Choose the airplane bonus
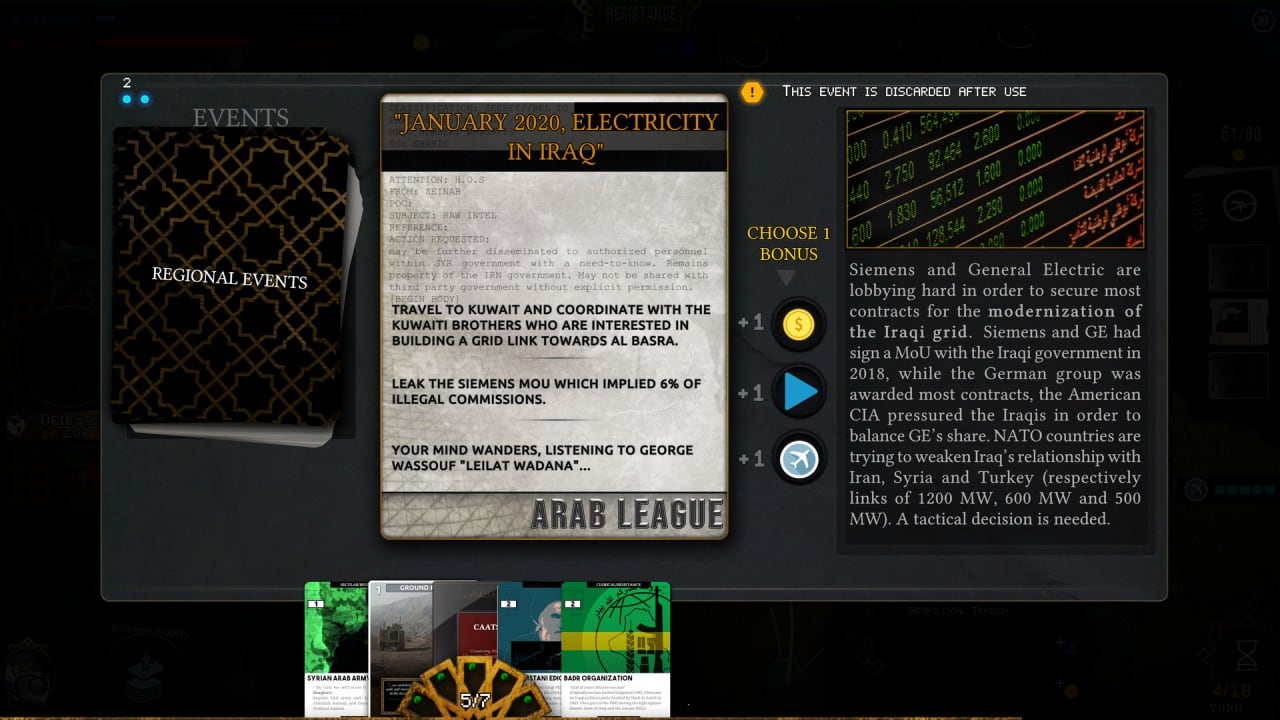1280x720 pixels. point(799,459)
